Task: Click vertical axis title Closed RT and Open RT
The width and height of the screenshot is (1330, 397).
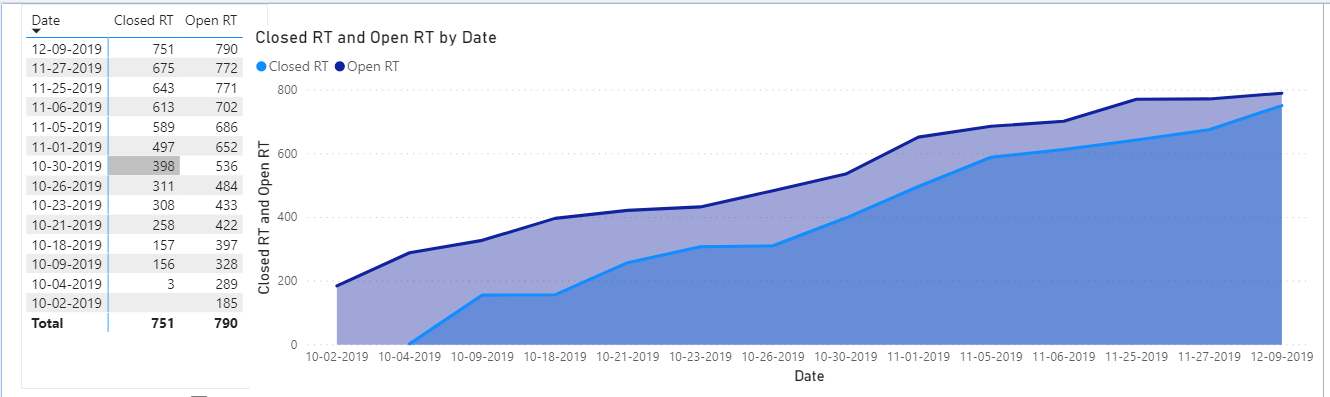Action: [x=265, y=218]
